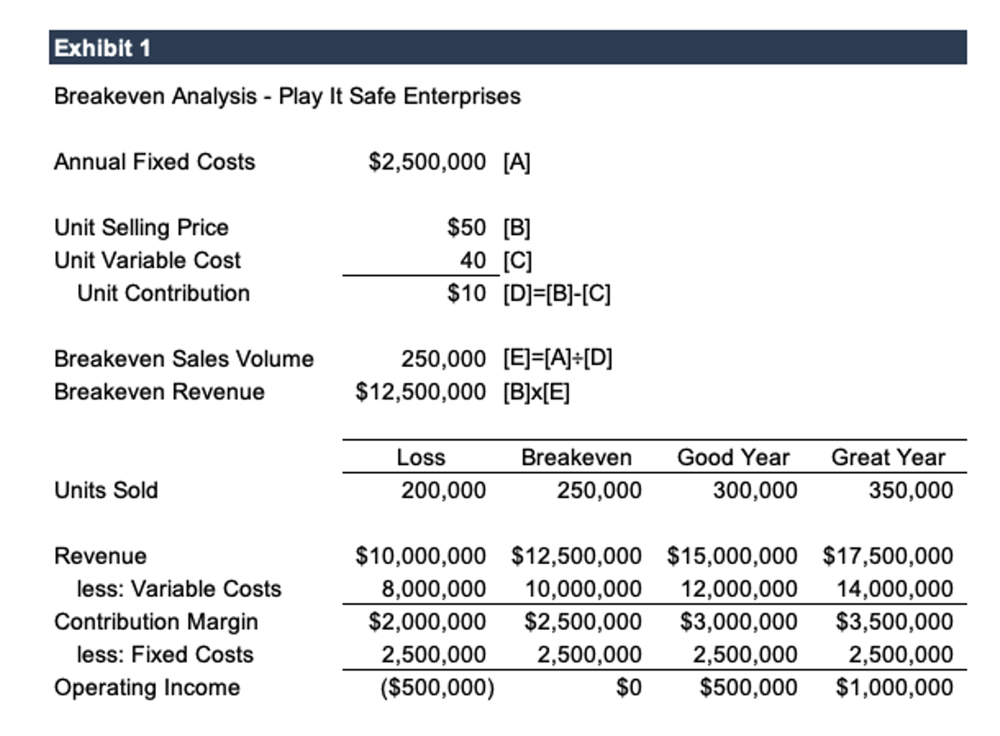Select the "Great Year" column header
Viewport: 1000px width, 736px height.
coord(888,458)
